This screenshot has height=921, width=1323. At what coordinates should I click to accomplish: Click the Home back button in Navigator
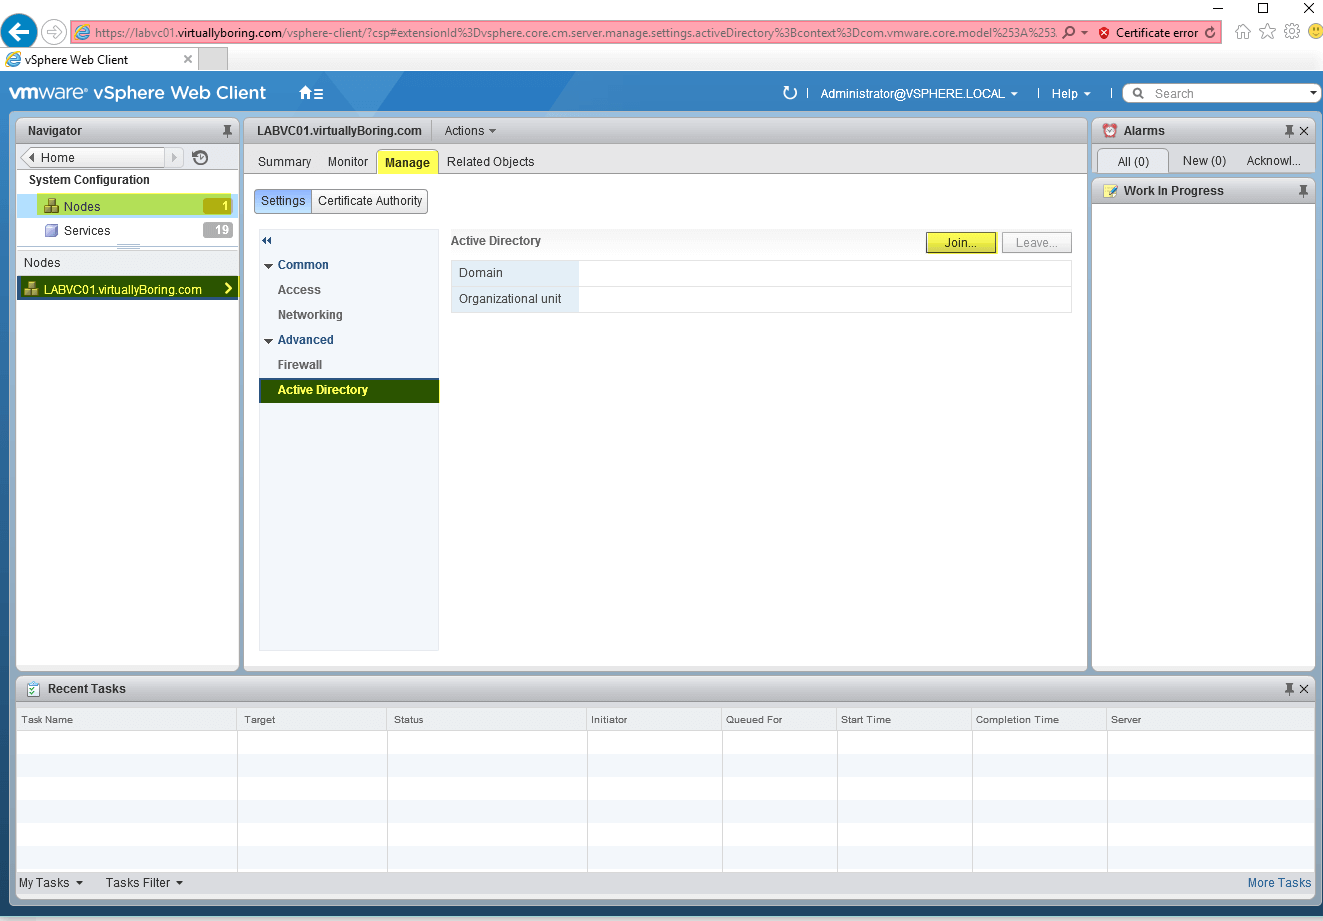click(92, 158)
